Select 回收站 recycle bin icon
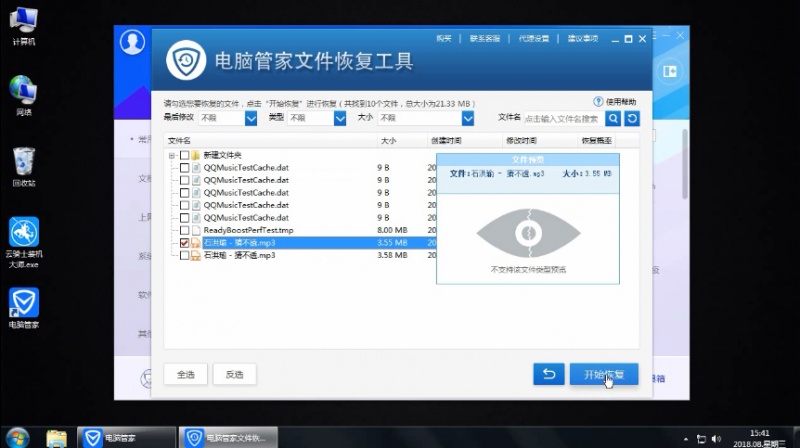The height and width of the screenshot is (448, 800). pyautogui.click(x=23, y=167)
